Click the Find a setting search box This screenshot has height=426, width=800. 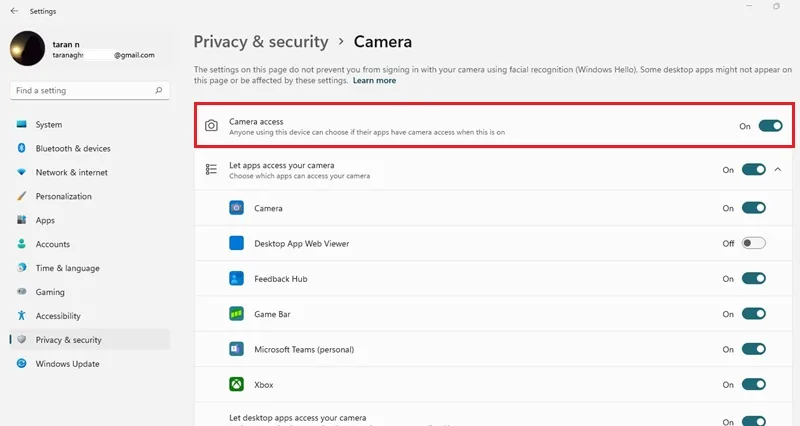pyautogui.click(x=89, y=90)
